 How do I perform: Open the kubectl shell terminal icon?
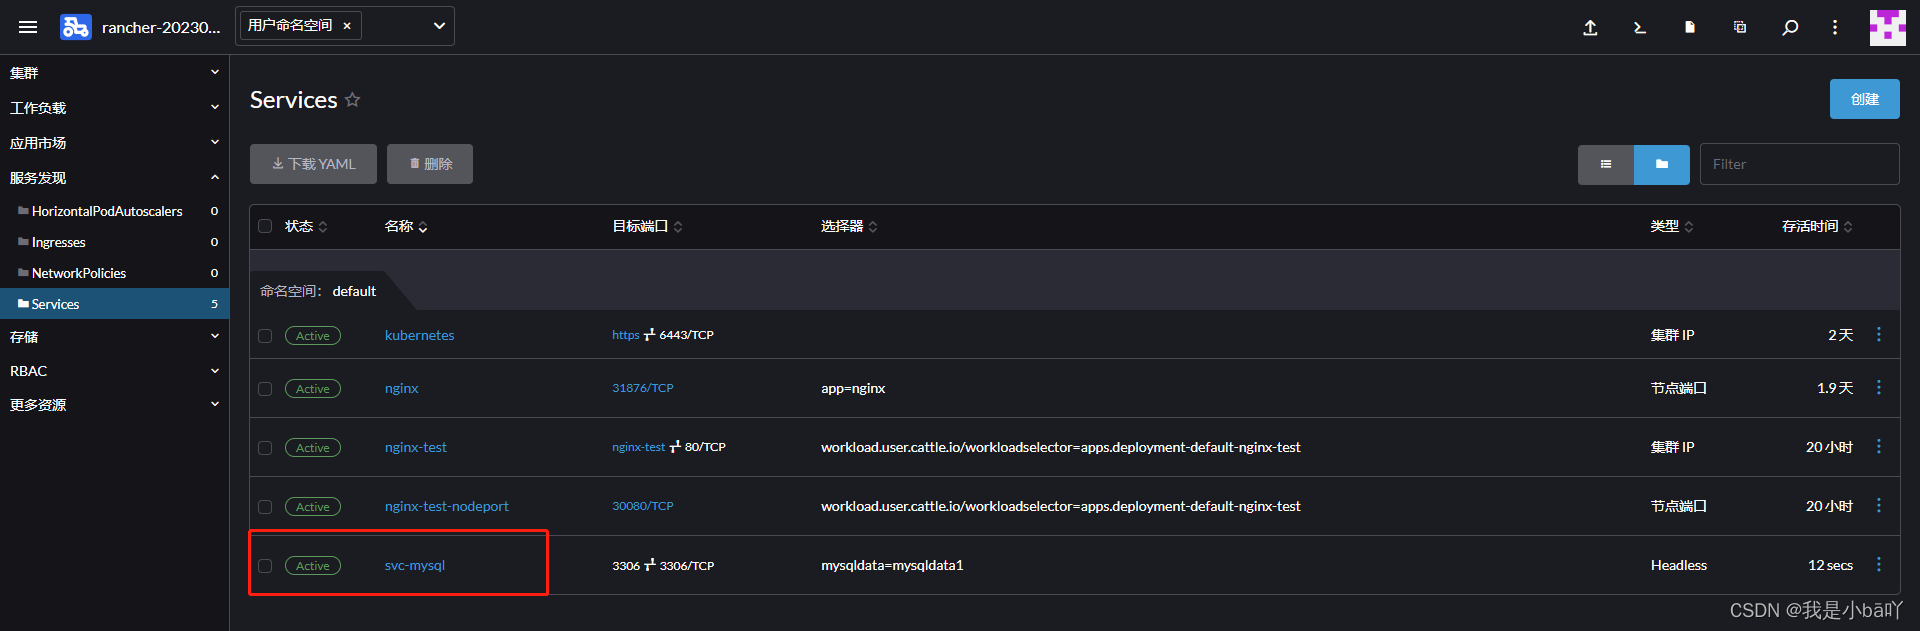tap(1640, 28)
